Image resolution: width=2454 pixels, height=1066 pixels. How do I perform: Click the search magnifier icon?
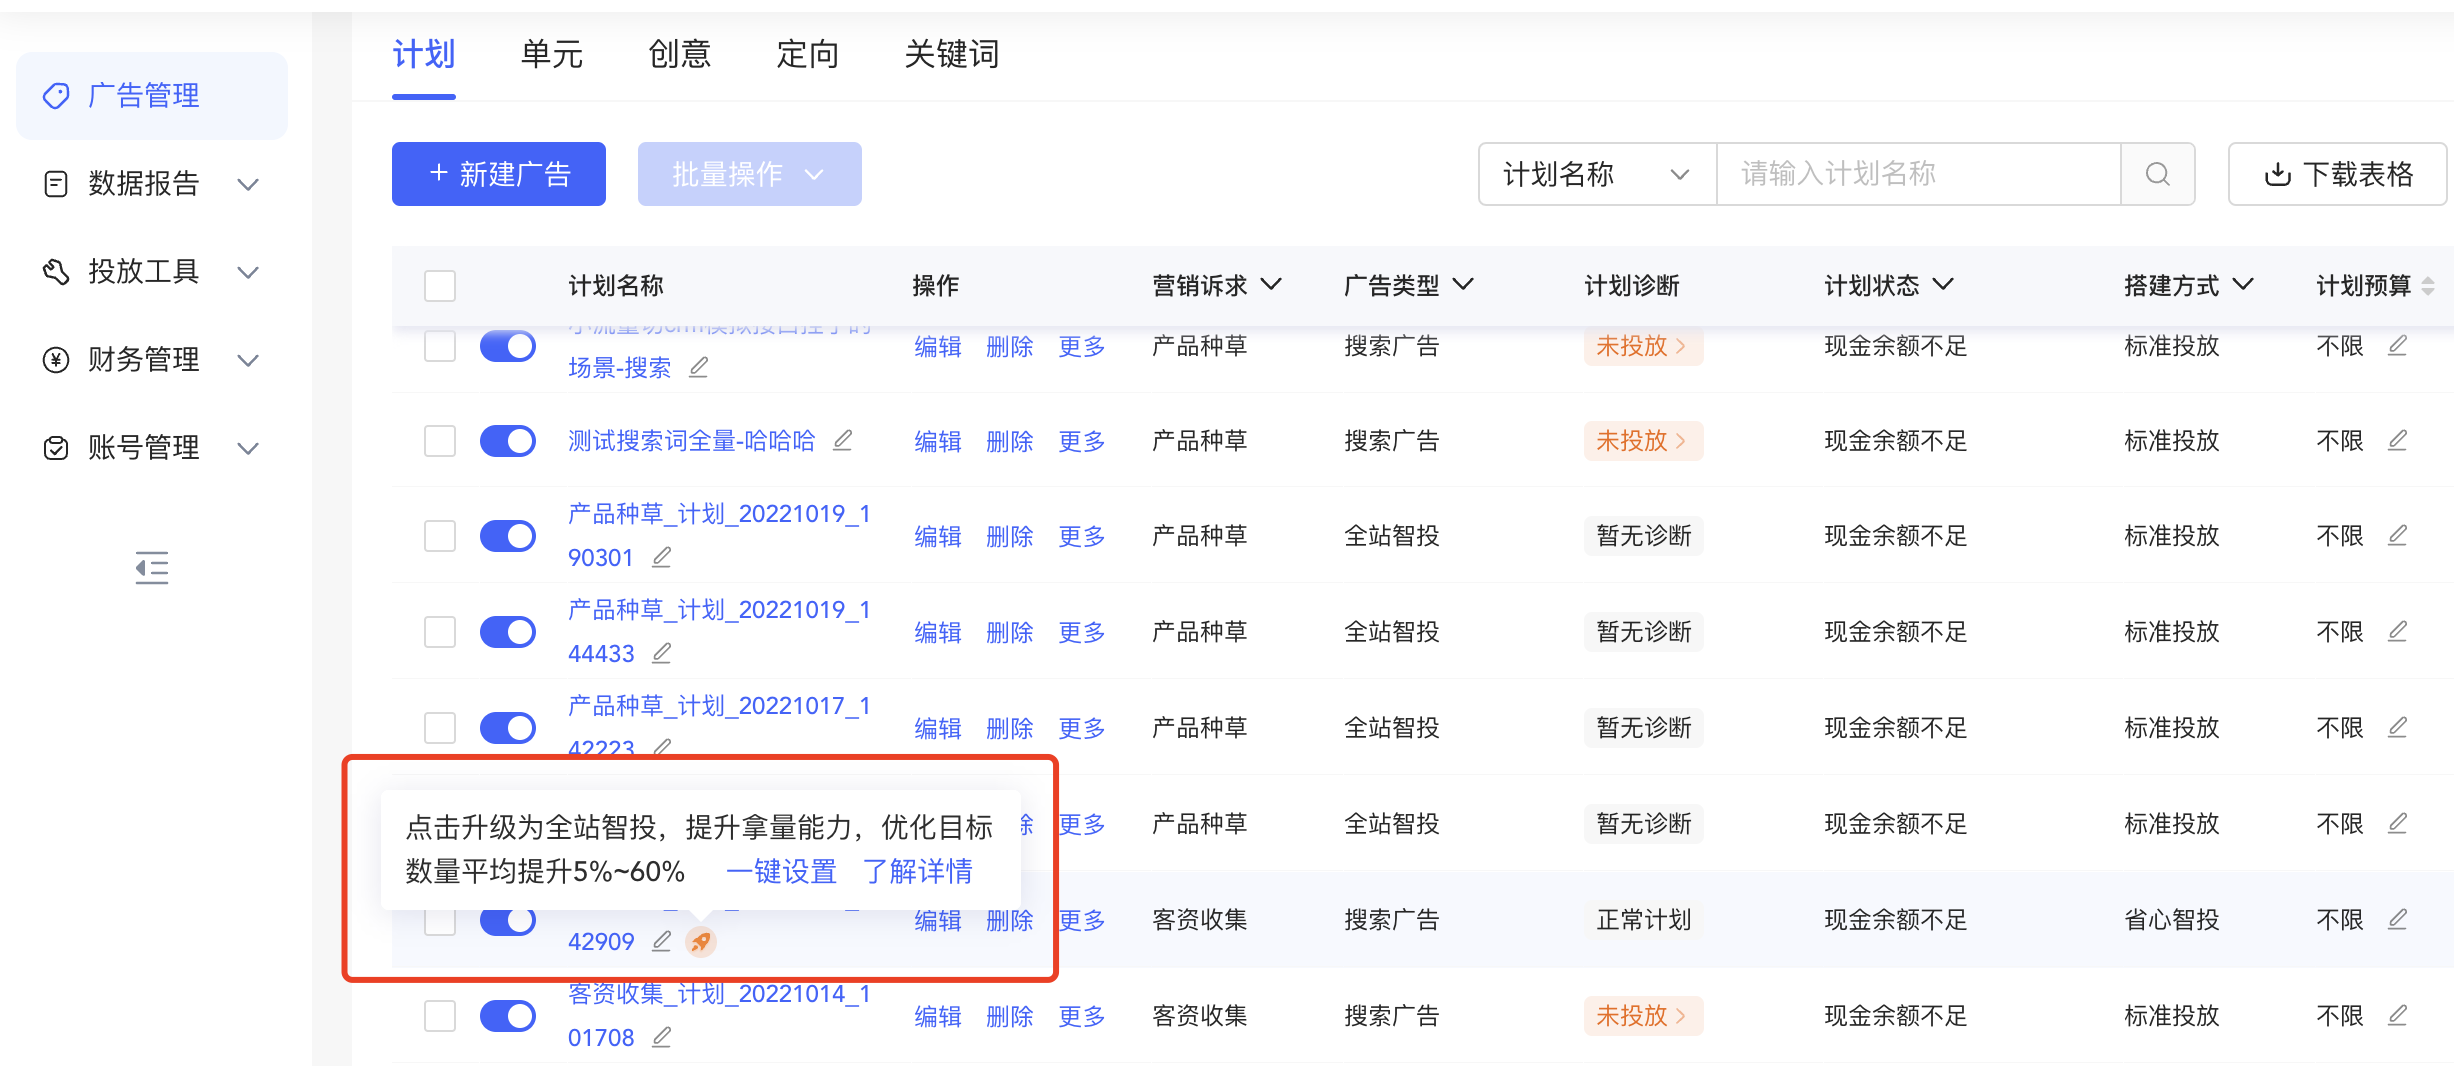click(2158, 174)
